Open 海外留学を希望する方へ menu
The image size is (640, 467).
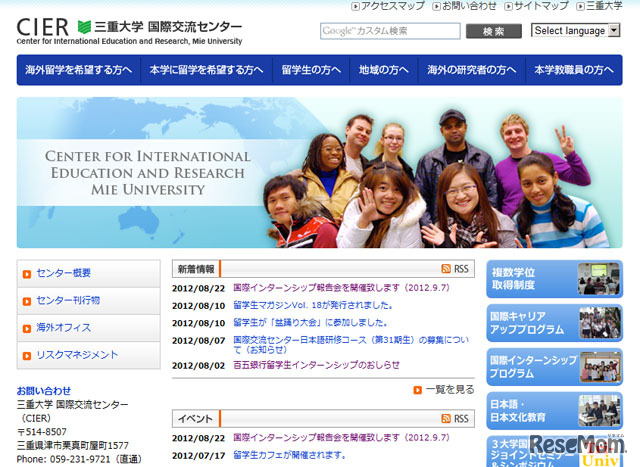point(78,70)
